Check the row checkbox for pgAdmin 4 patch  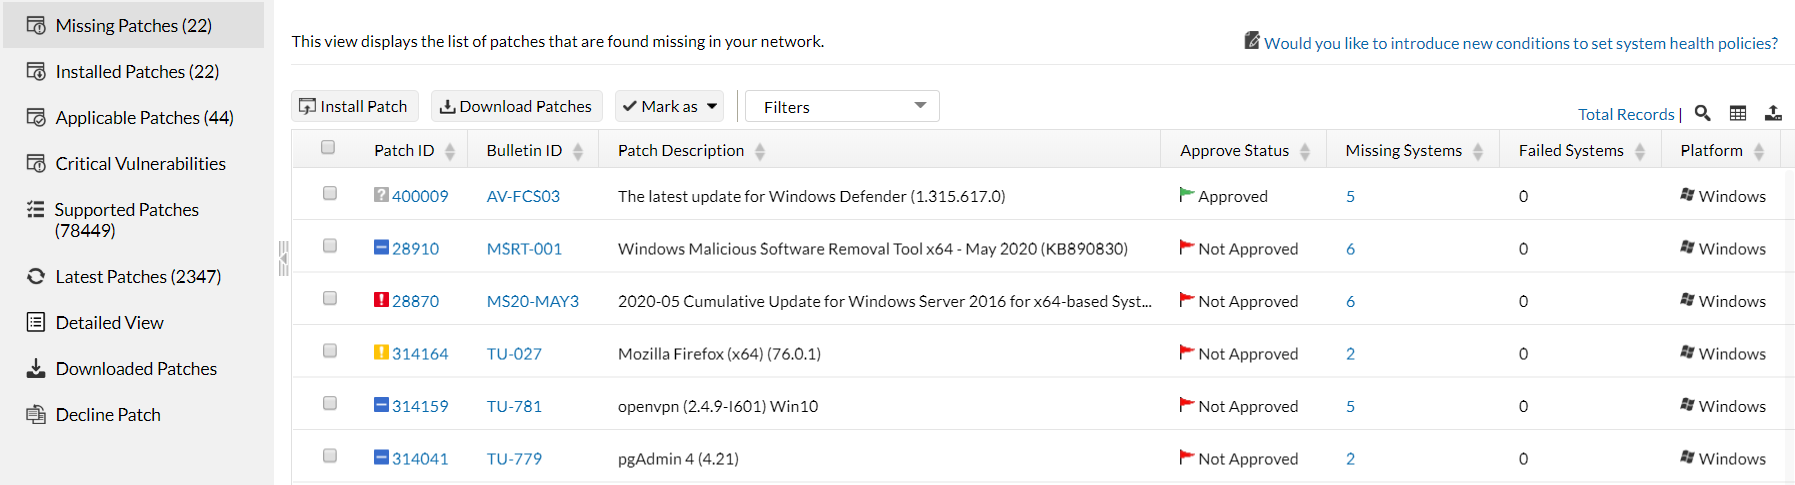click(x=330, y=456)
